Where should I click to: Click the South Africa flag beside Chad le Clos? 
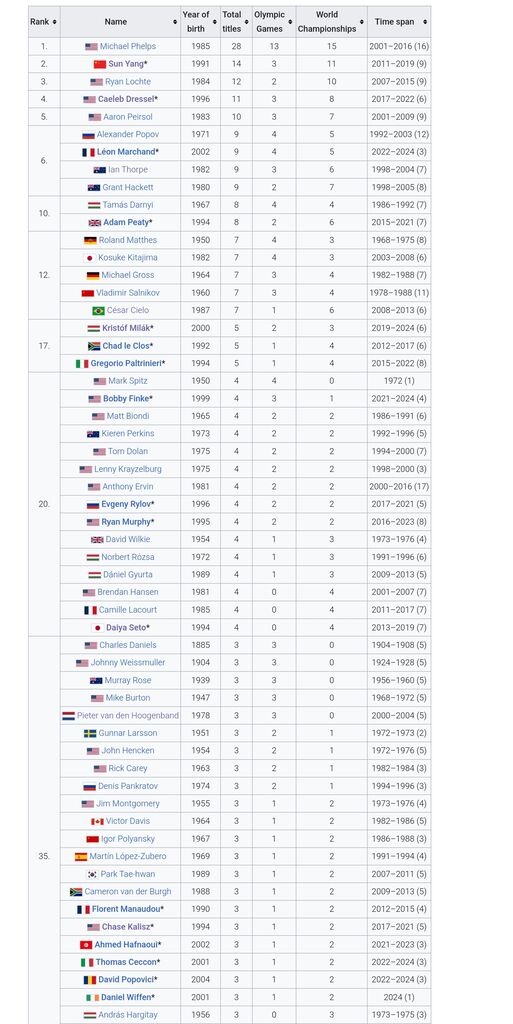tap(94, 346)
